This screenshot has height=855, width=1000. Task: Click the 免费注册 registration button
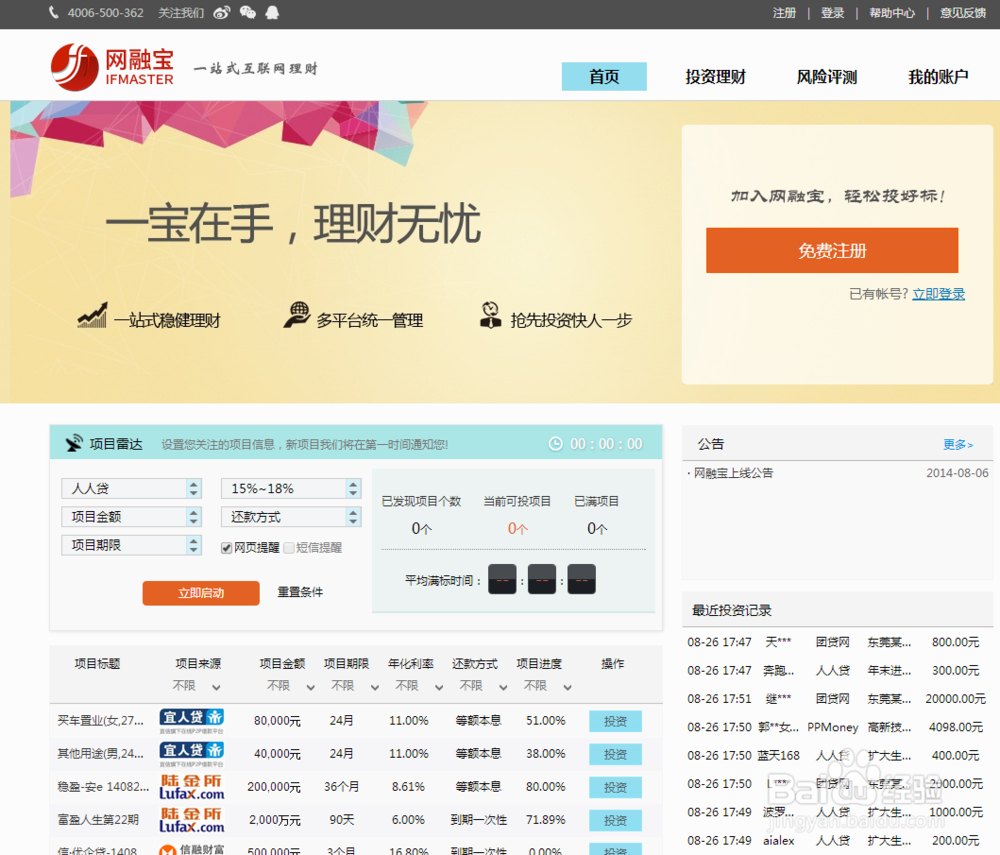[x=831, y=251]
